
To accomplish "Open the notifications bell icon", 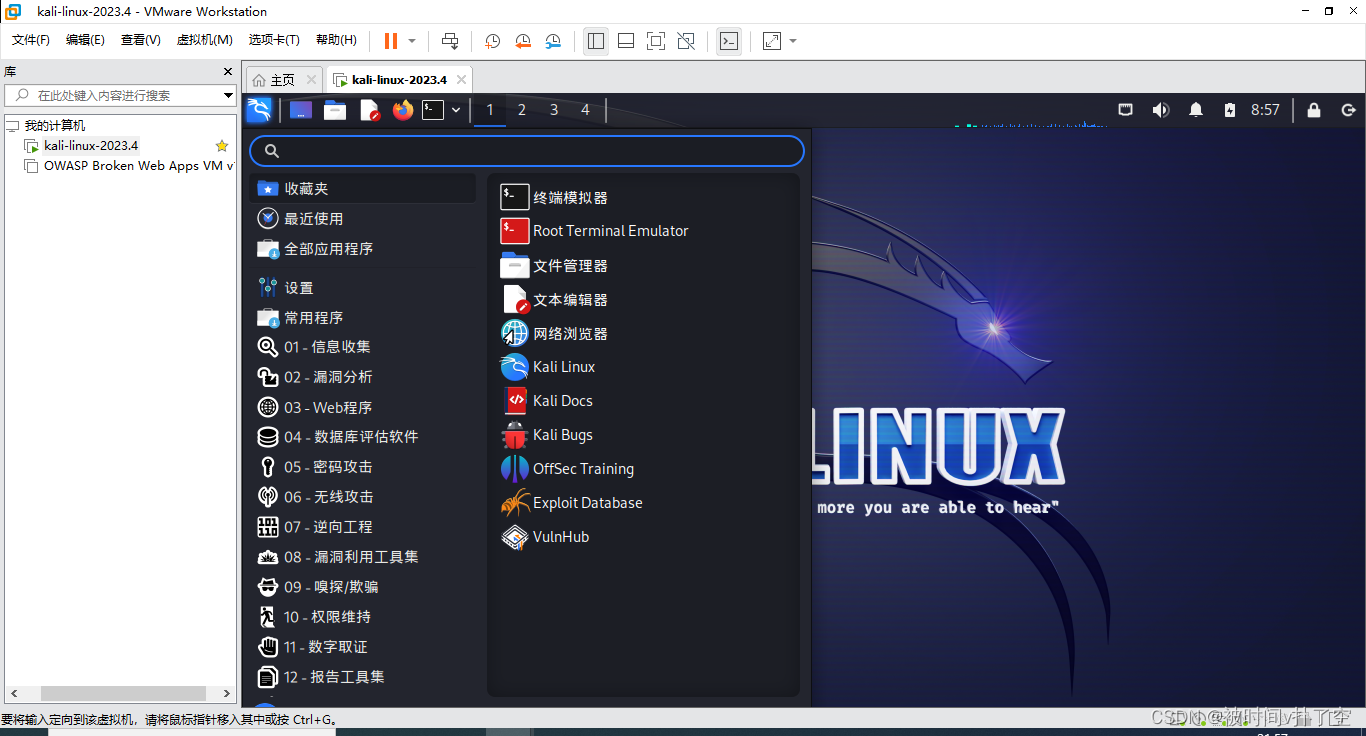I will tap(1196, 110).
